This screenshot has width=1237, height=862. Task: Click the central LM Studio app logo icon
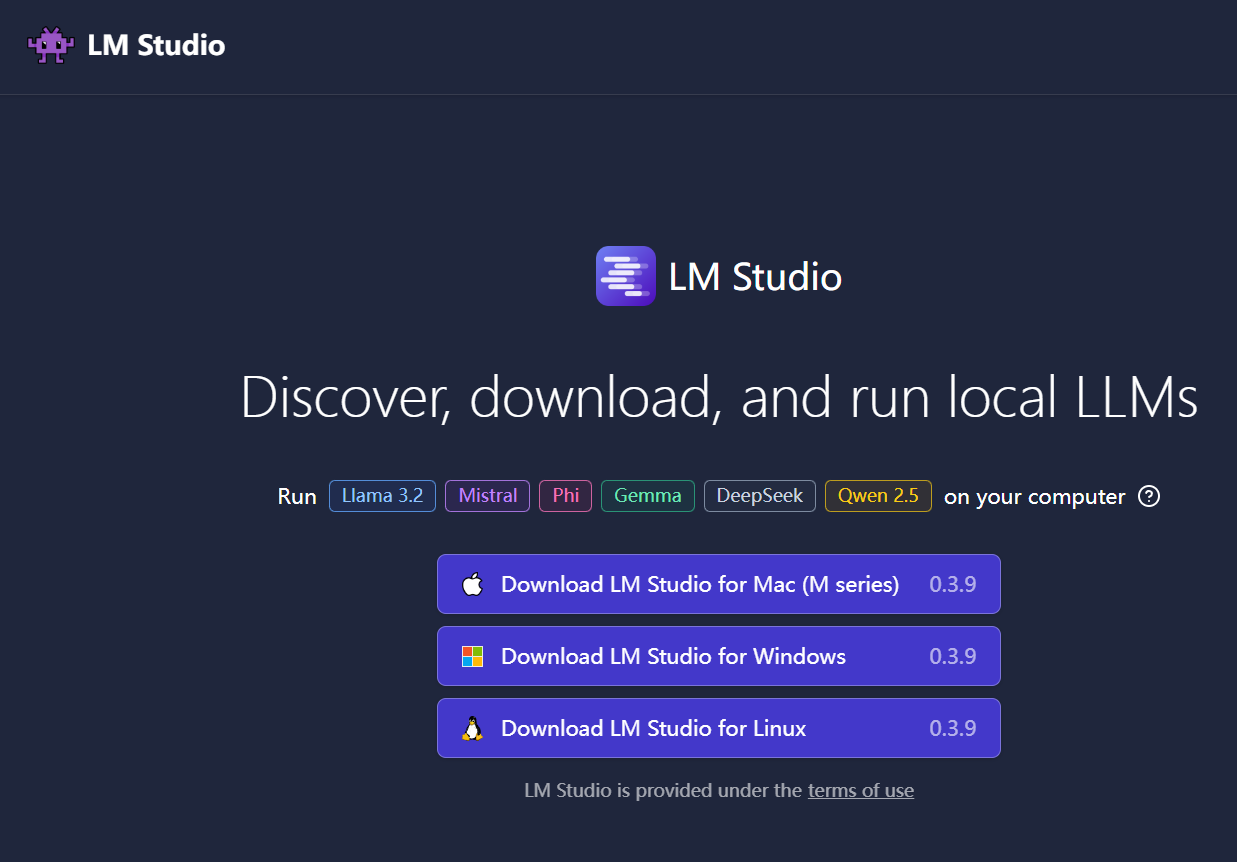(x=626, y=276)
